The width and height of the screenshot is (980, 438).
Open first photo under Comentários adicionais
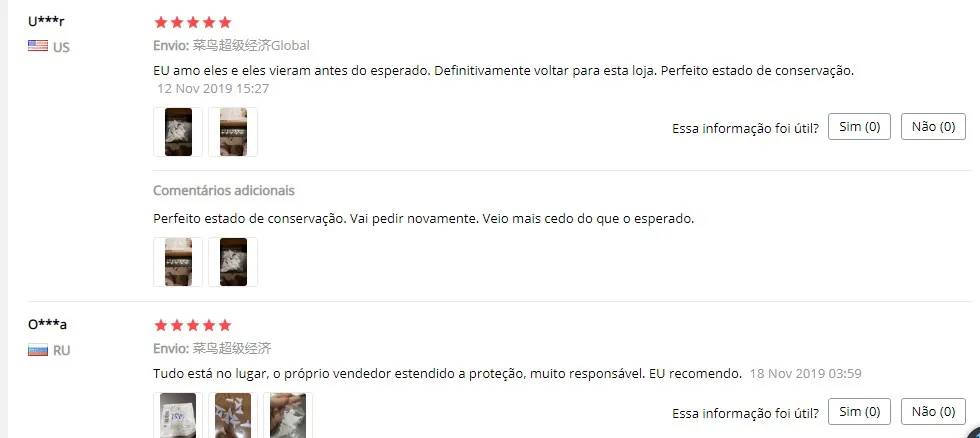(x=178, y=262)
